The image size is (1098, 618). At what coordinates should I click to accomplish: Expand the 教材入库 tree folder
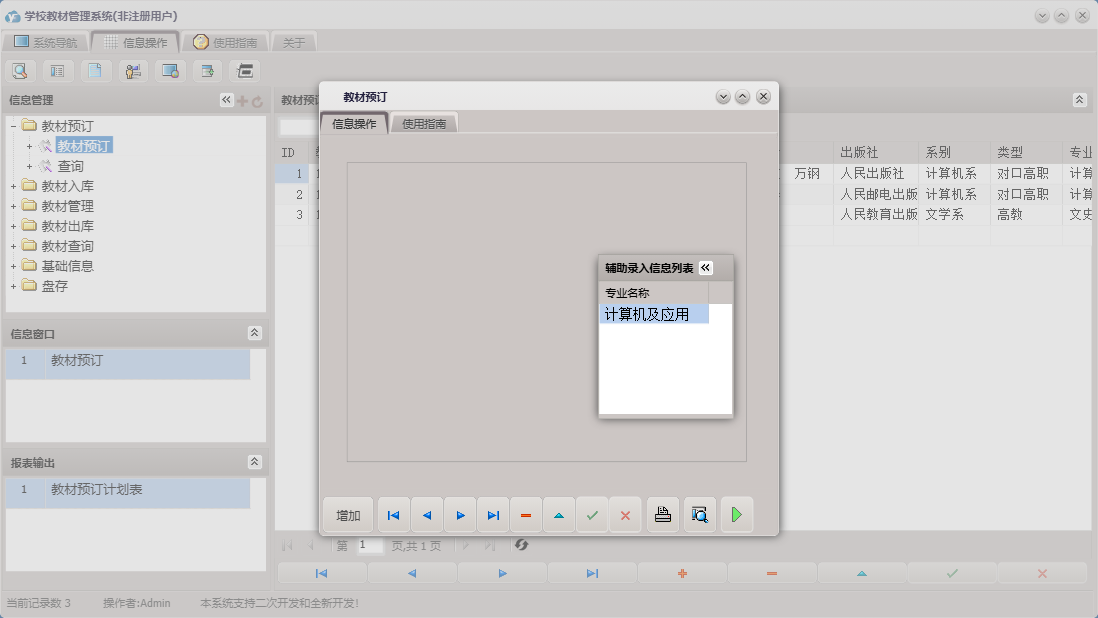[x=14, y=186]
